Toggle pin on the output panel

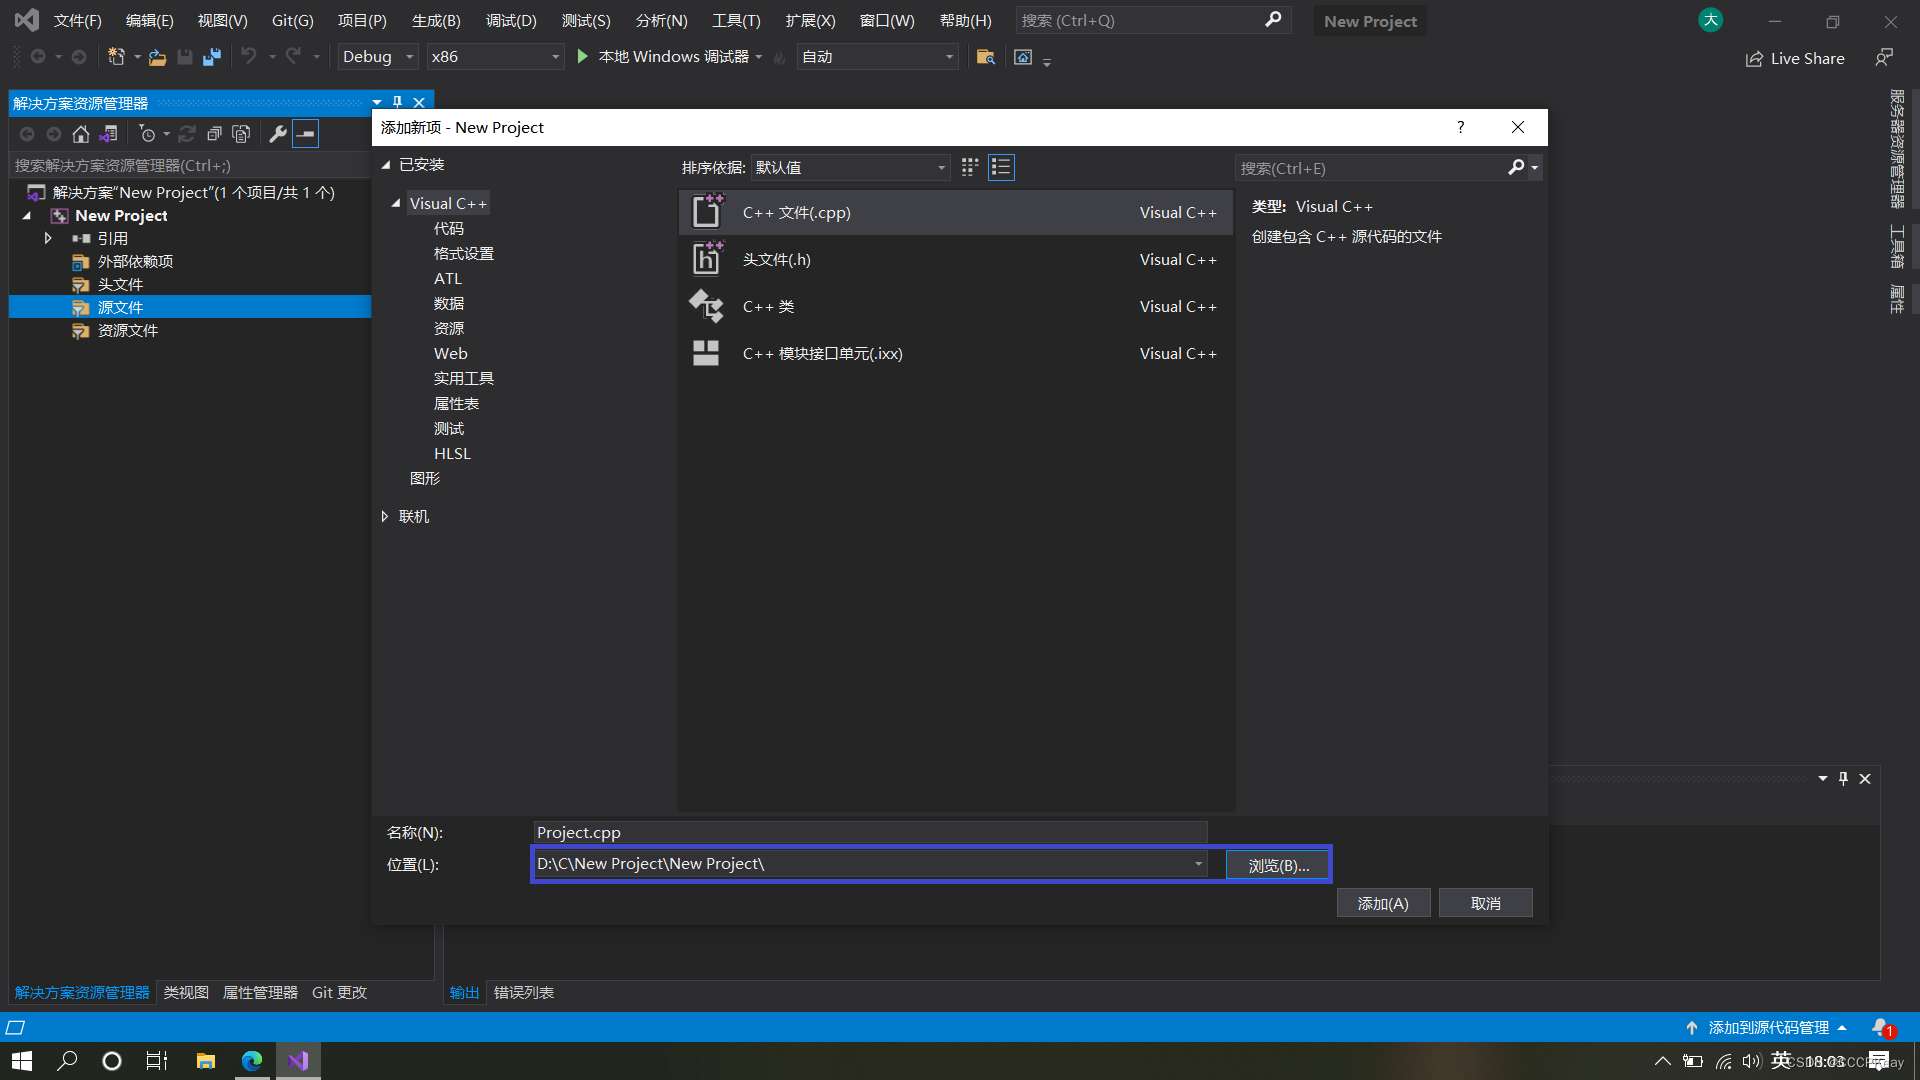click(1843, 778)
